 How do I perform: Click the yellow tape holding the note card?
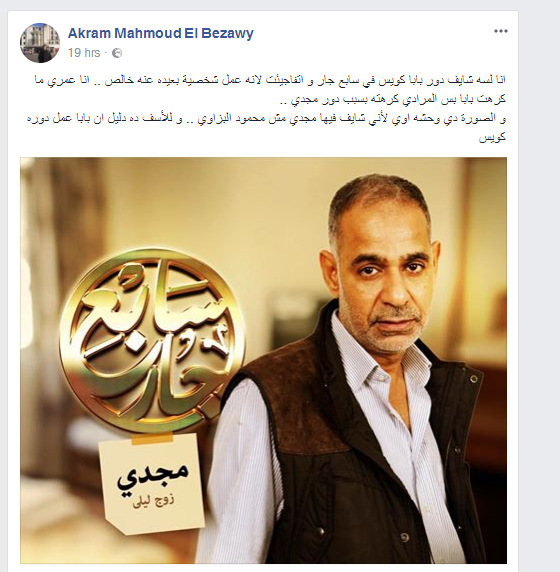click(x=152, y=439)
